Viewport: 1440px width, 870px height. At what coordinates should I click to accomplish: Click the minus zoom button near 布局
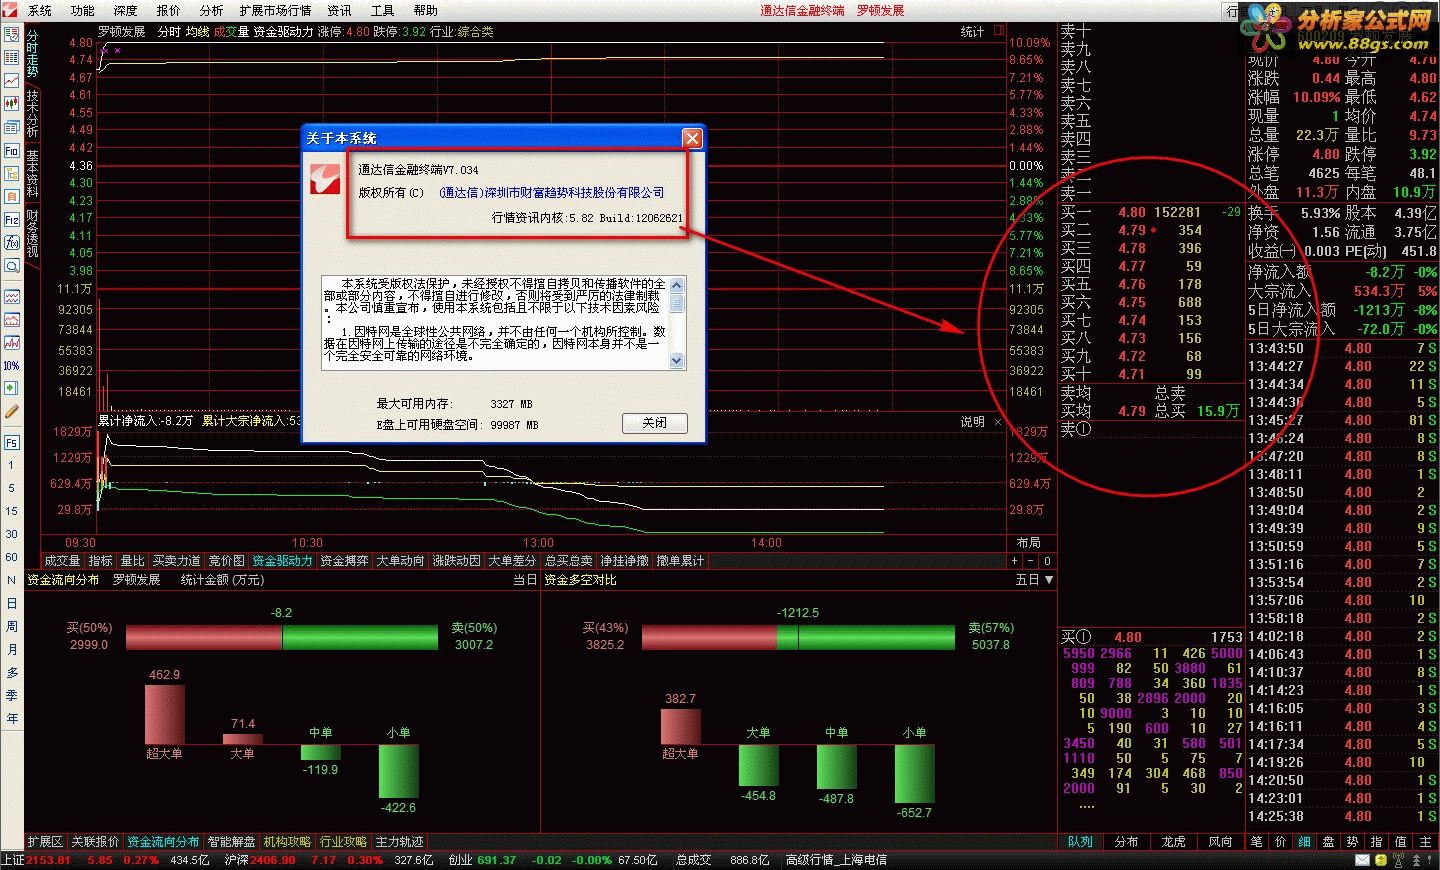(1031, 561)
